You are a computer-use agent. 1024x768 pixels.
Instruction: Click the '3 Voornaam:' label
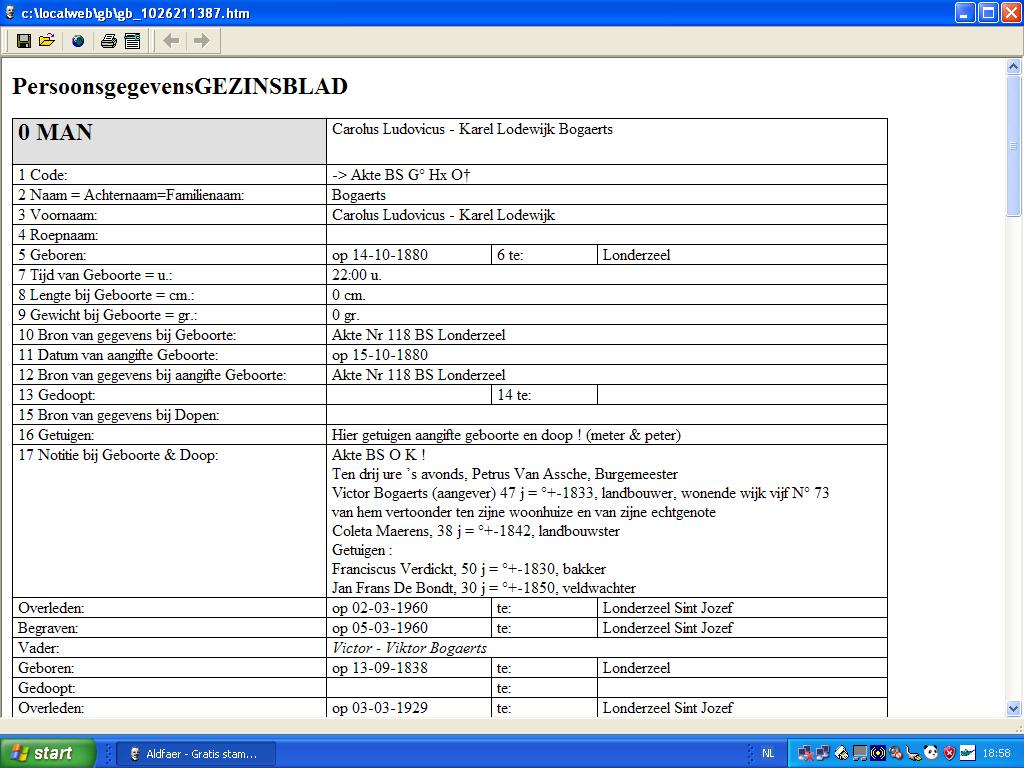pyautogui.click(x=57, y=215)
